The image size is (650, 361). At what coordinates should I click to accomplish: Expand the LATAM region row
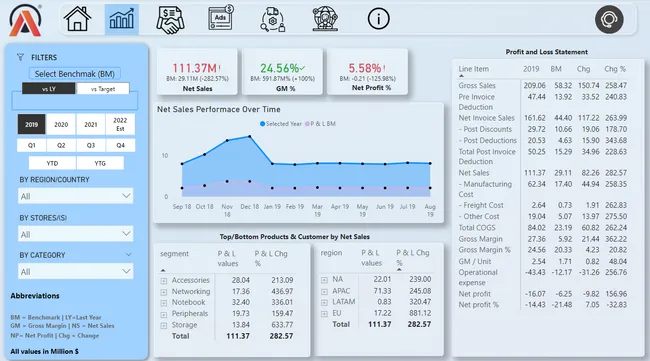click(x=324, y=303)
